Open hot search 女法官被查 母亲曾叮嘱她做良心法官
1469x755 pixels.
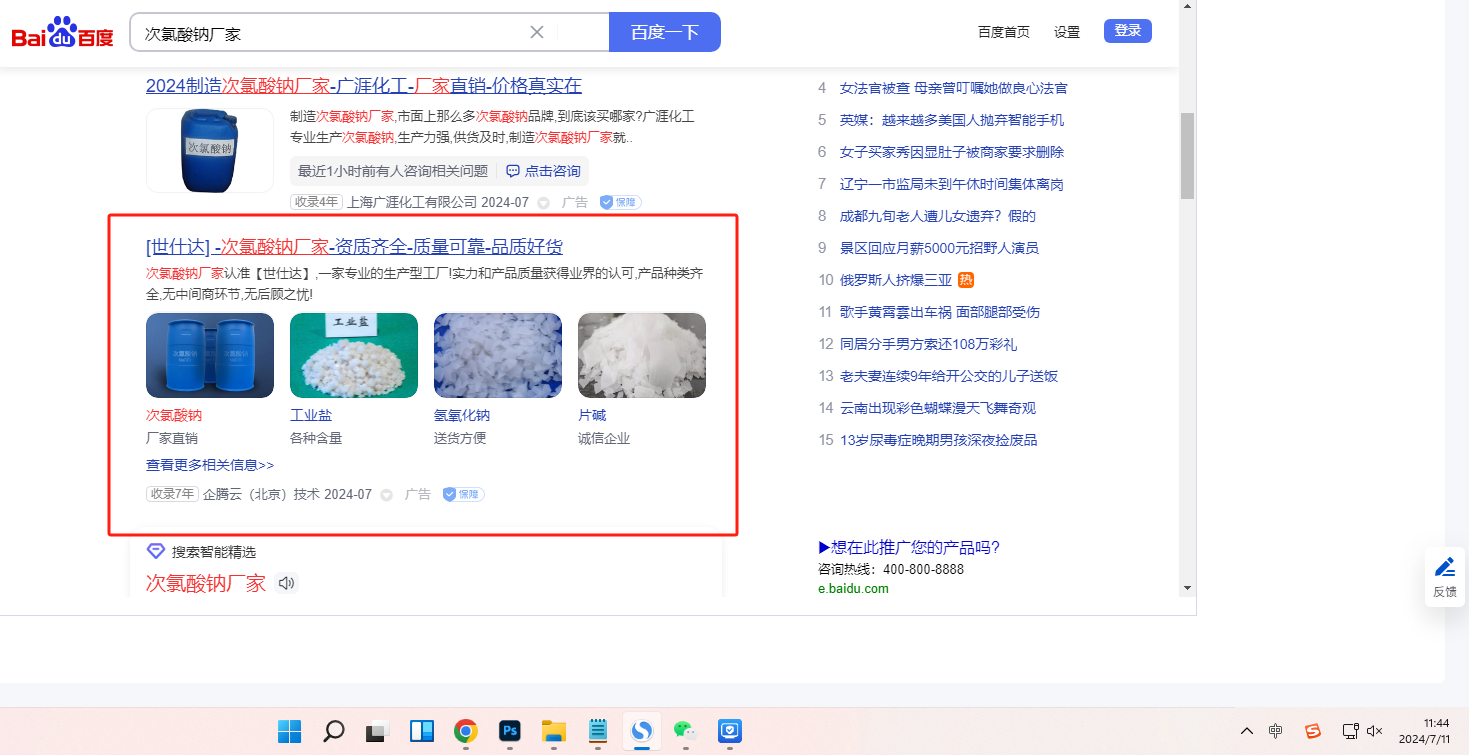click(954, 88)
